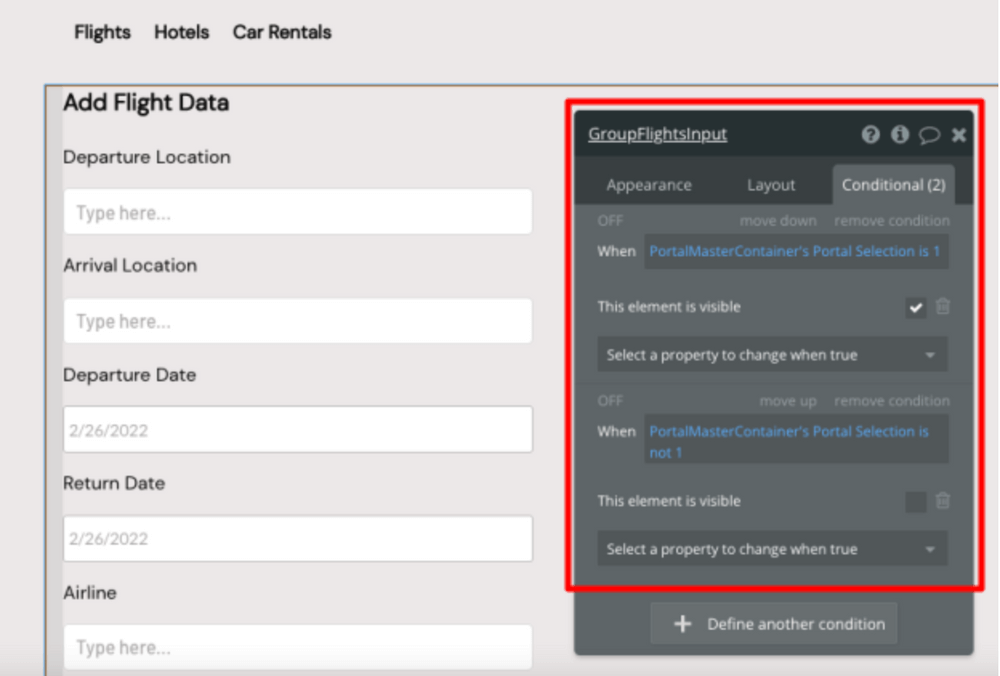Click the Departure Location text input
1000x676 pixels.
coord(295,212)
